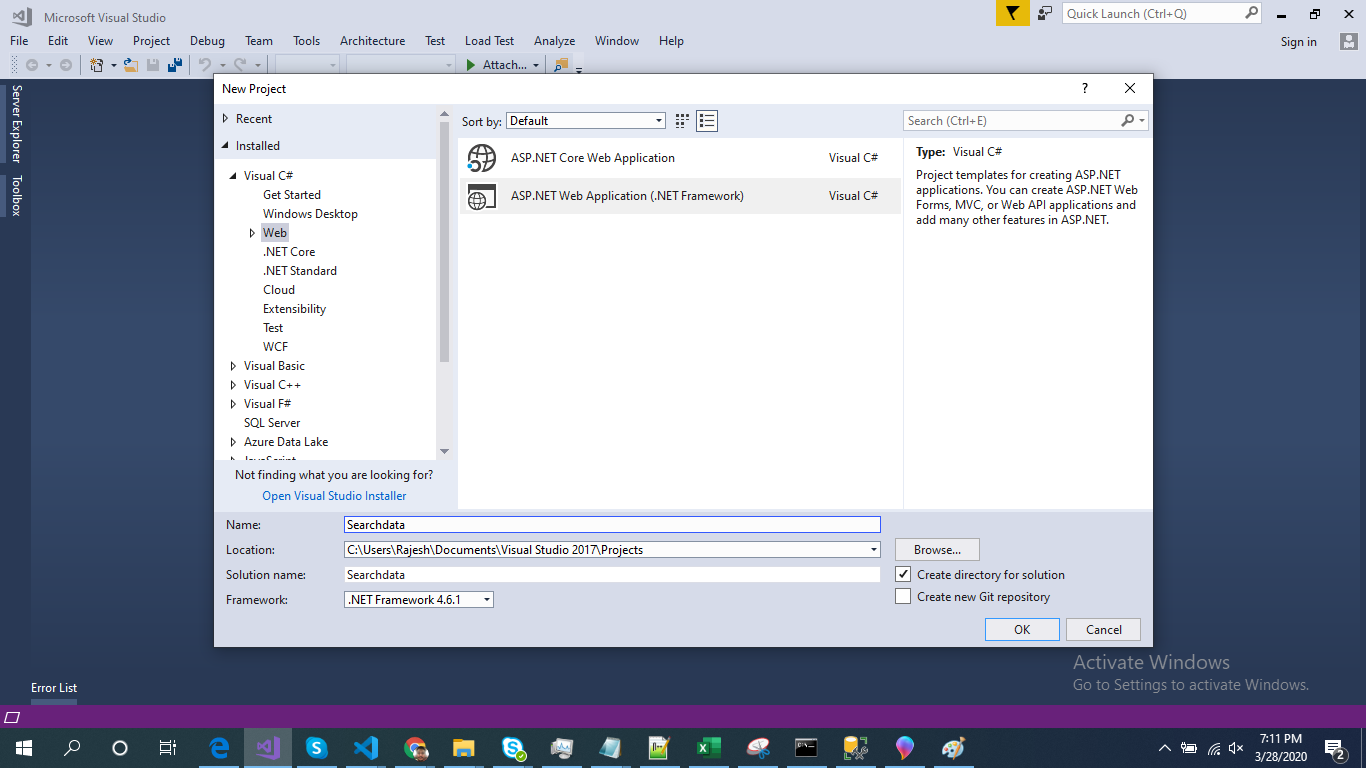This screenshot has width=1366, height=768.
Task: Open the Framework version dropdown
Action: (418, 600)
